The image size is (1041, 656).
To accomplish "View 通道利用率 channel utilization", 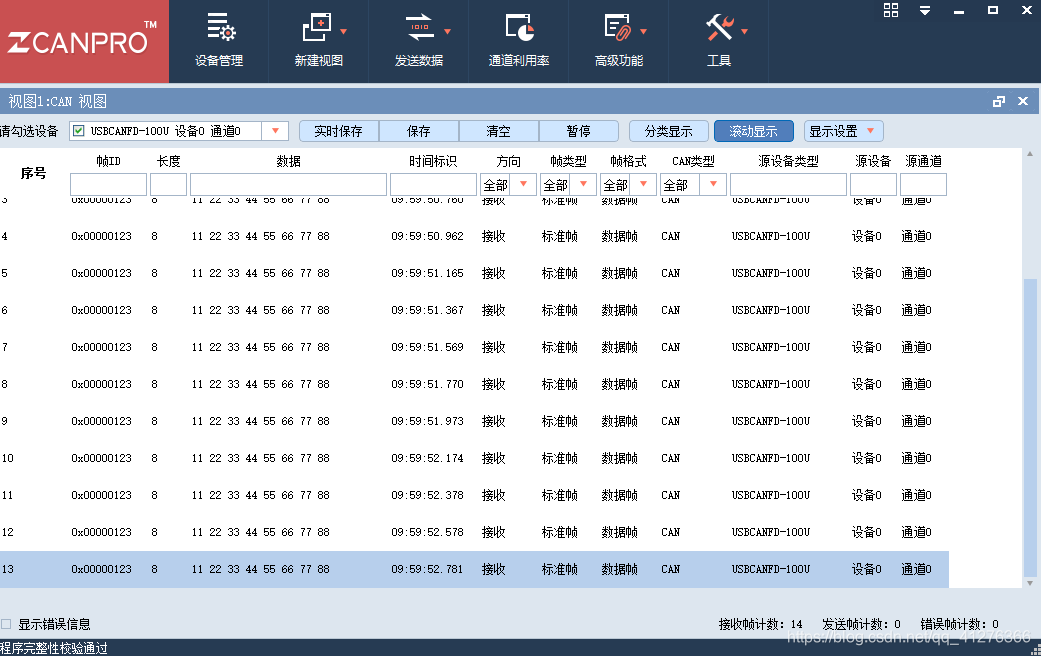I will click(519, 40).
